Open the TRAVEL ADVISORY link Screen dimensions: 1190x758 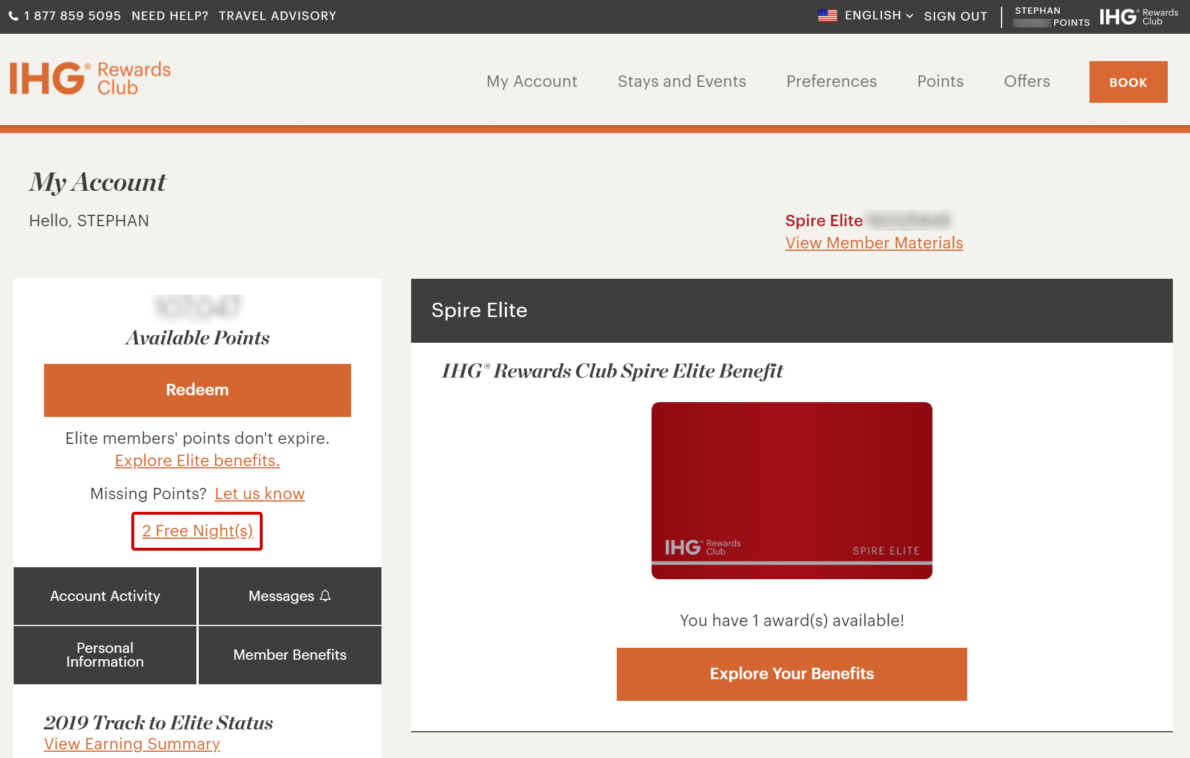(278, 16)
